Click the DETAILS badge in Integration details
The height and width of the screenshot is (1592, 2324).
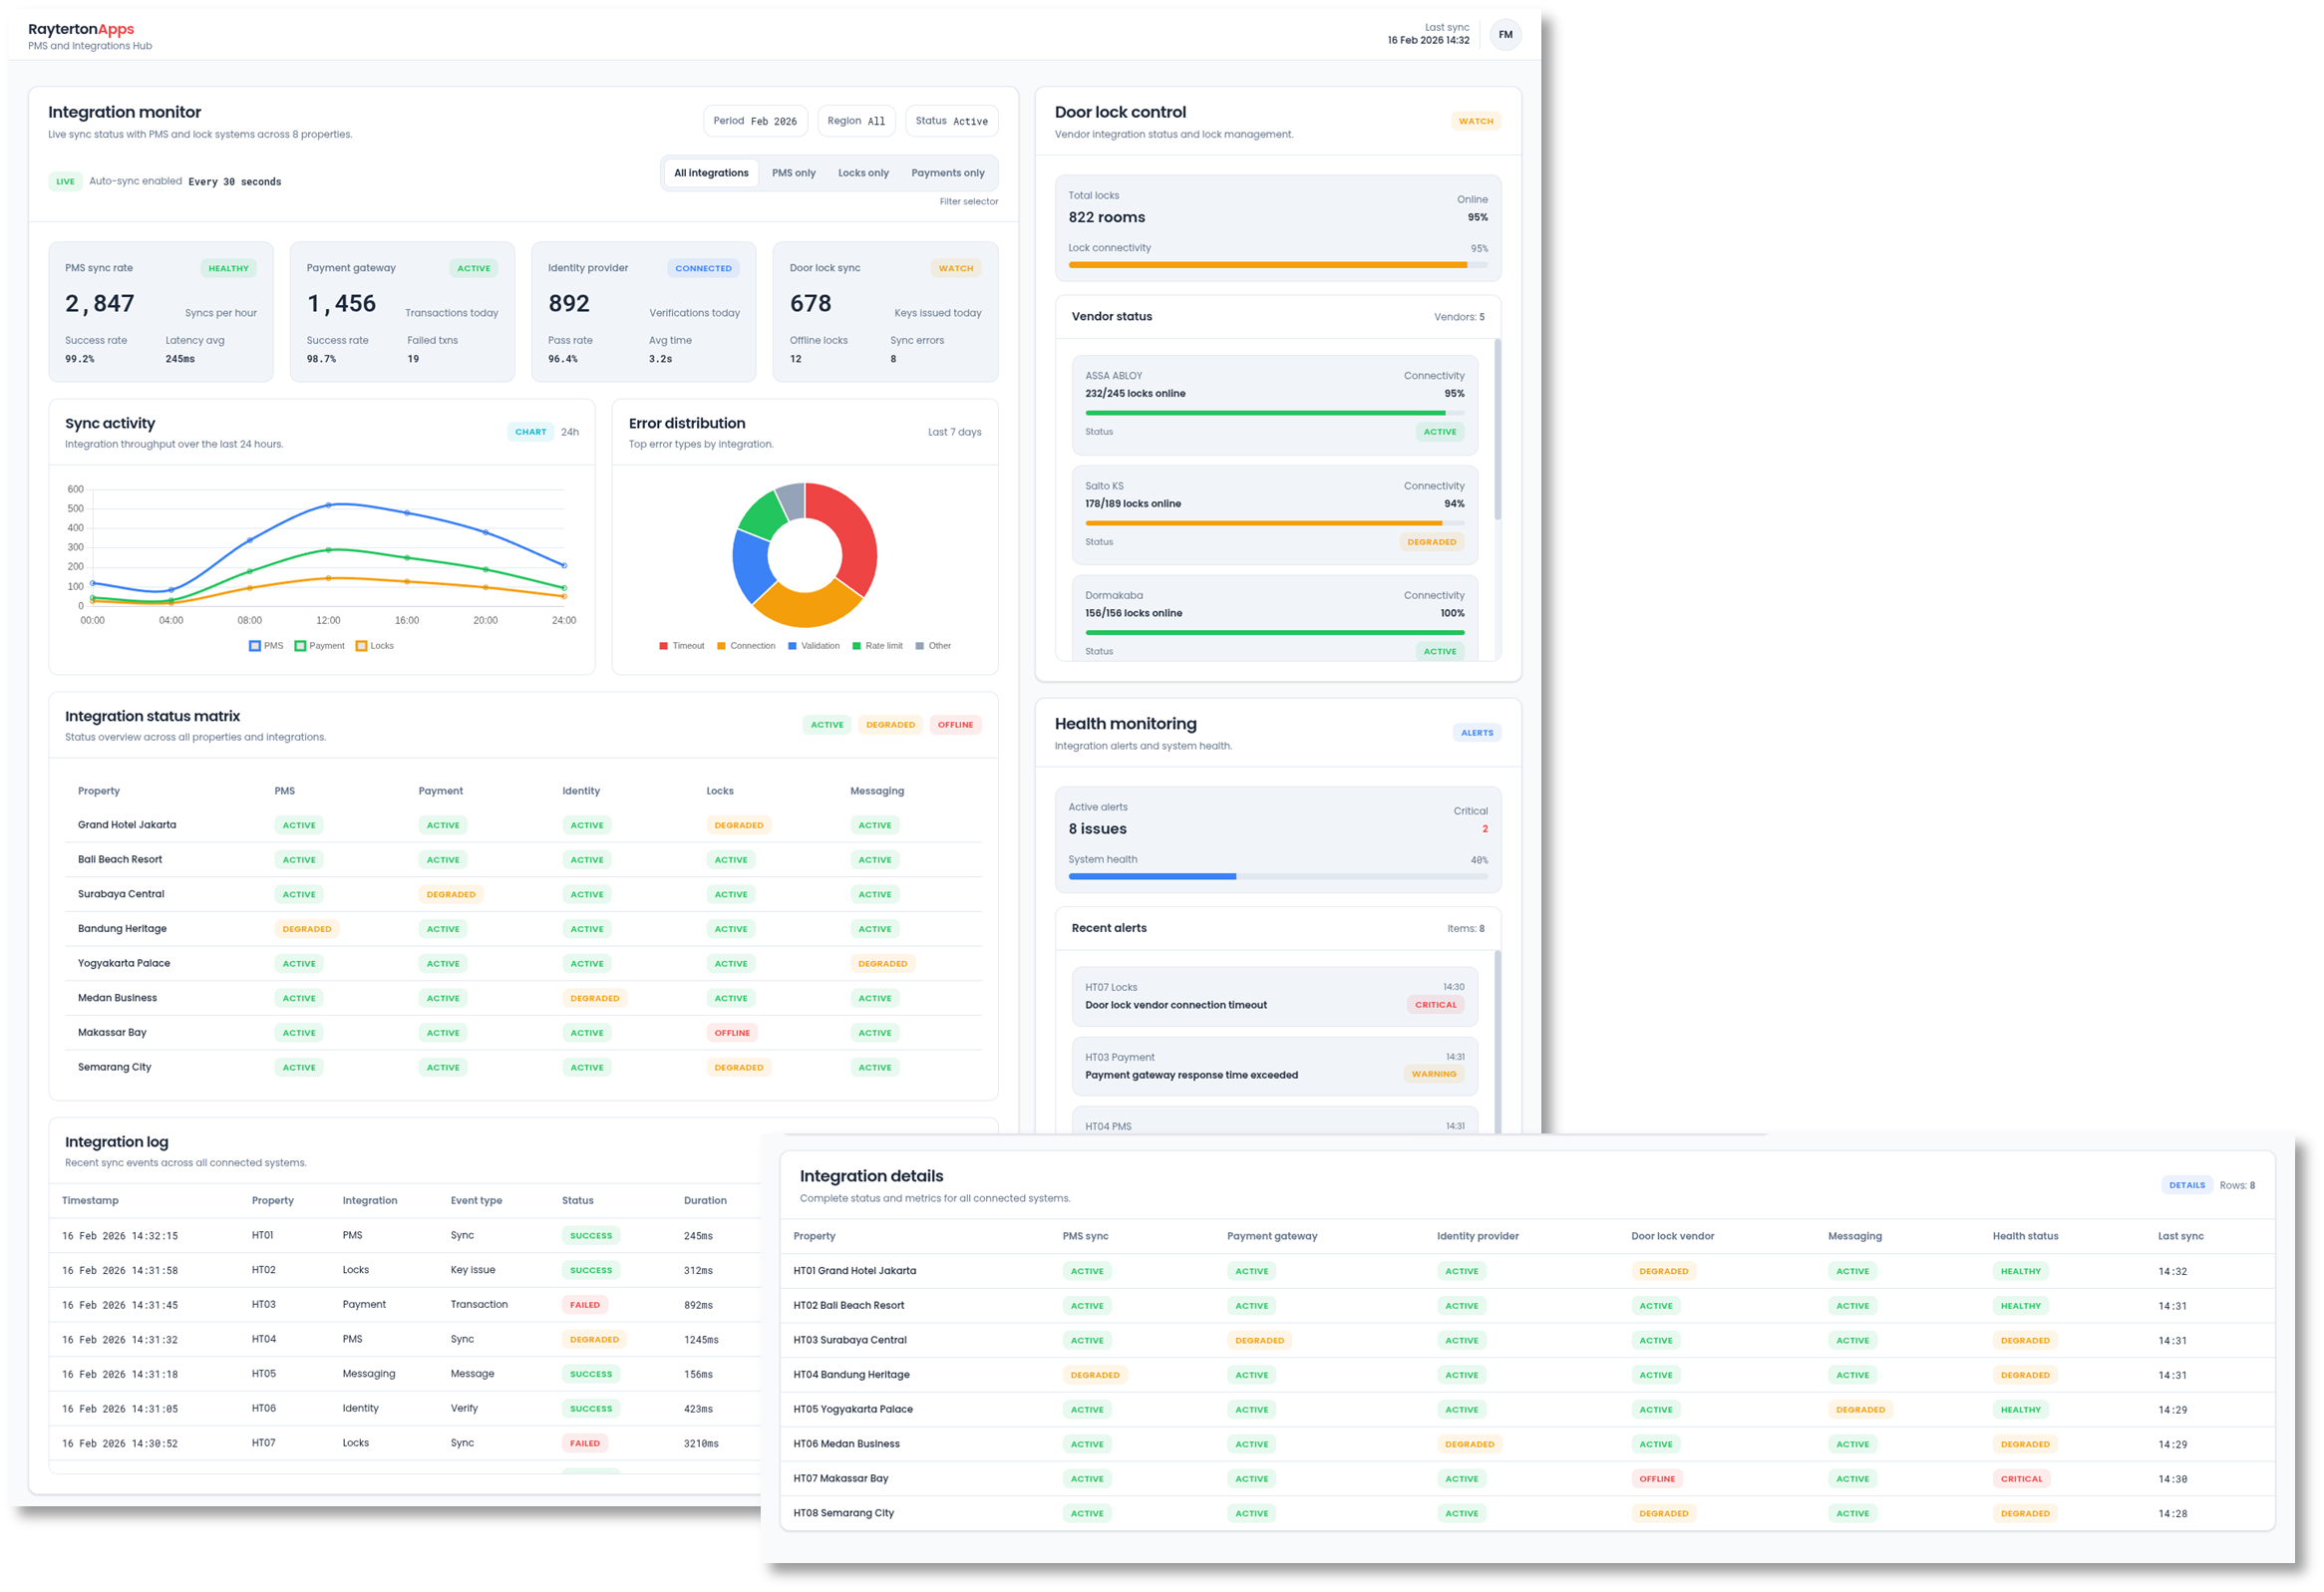point(2187,1184)
